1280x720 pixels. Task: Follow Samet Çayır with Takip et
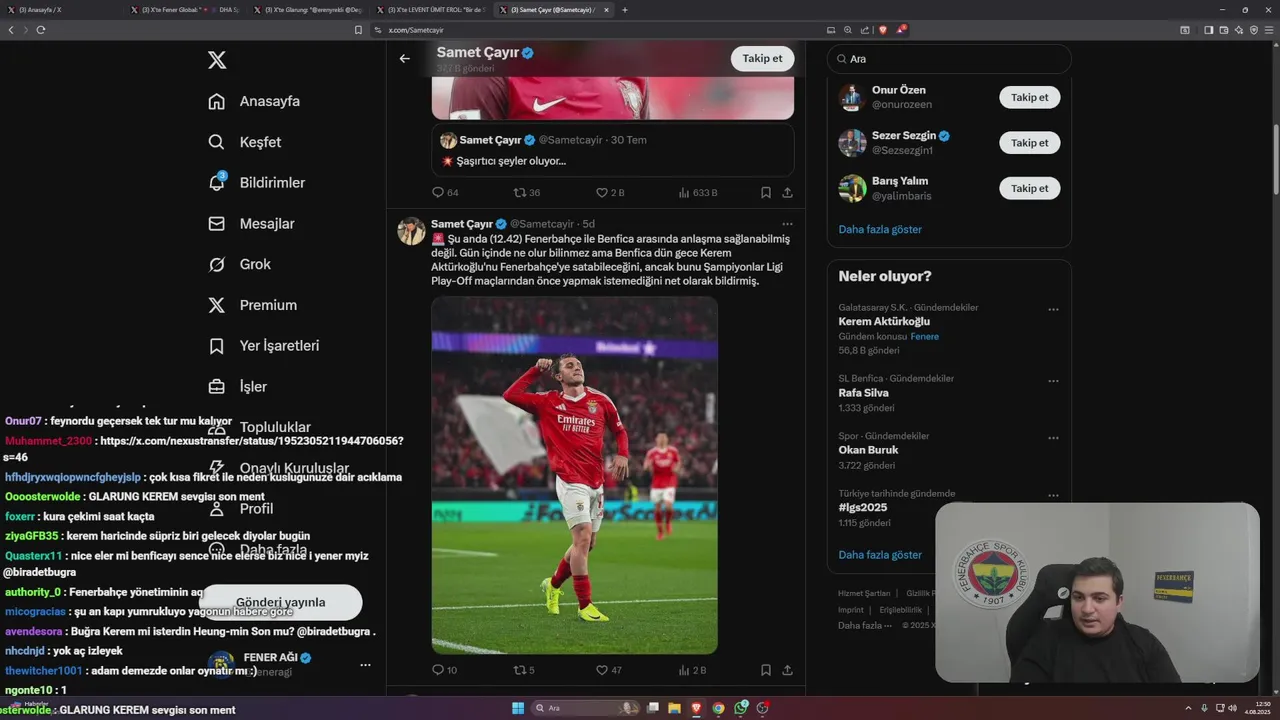762,58
